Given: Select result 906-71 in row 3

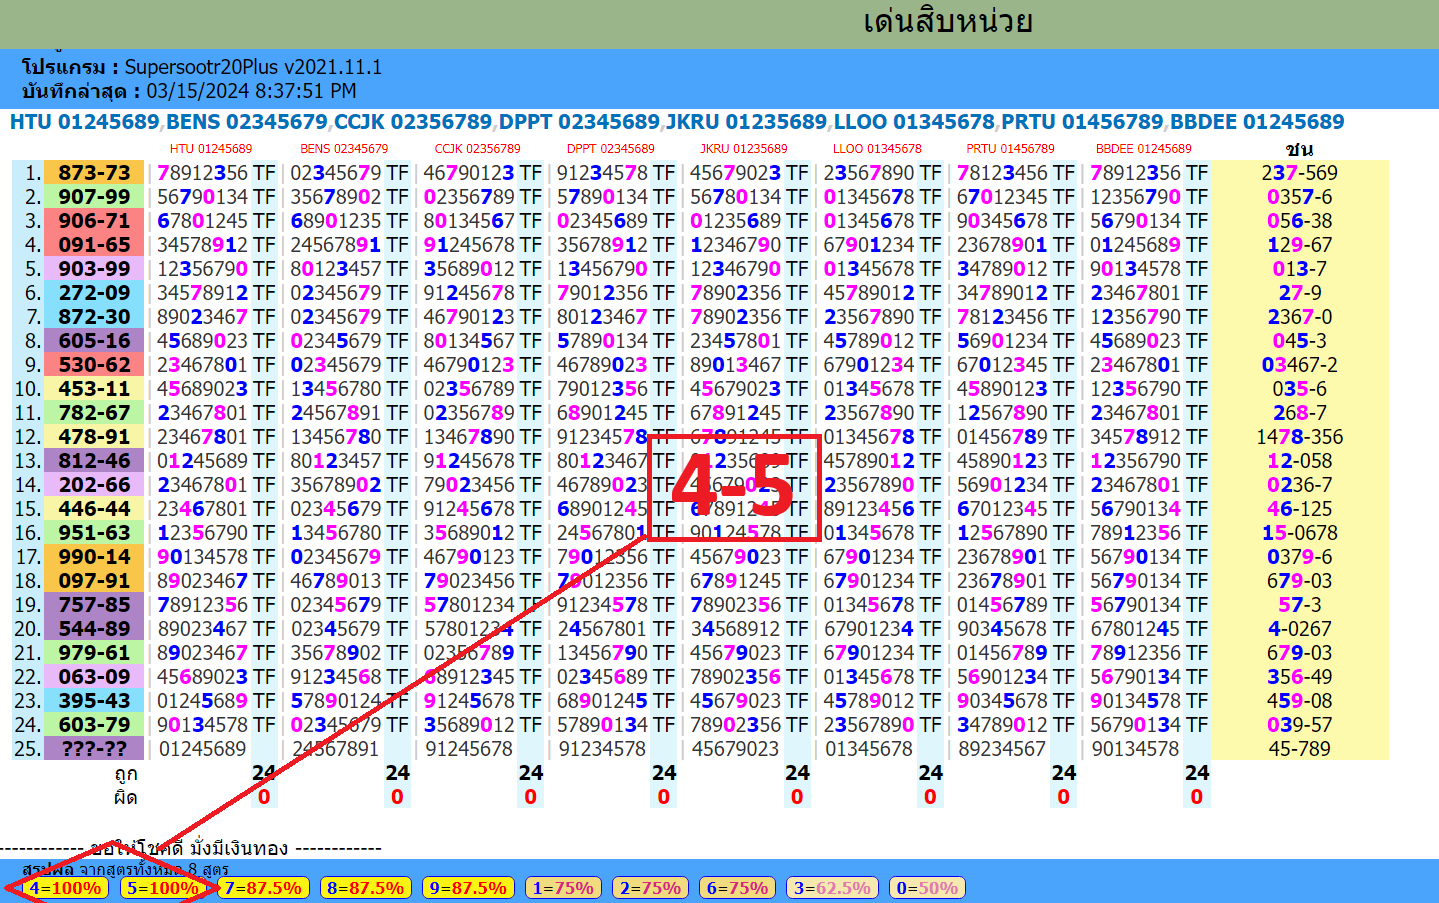Looking at the screenshot, I should pyautogui.click(x=95, y=221).
